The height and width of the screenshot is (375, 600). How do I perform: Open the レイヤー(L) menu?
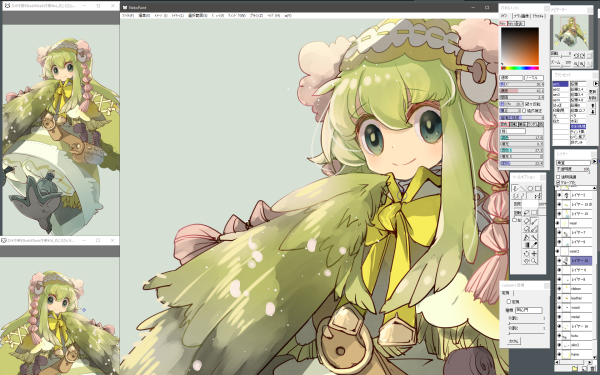(177, 16)
